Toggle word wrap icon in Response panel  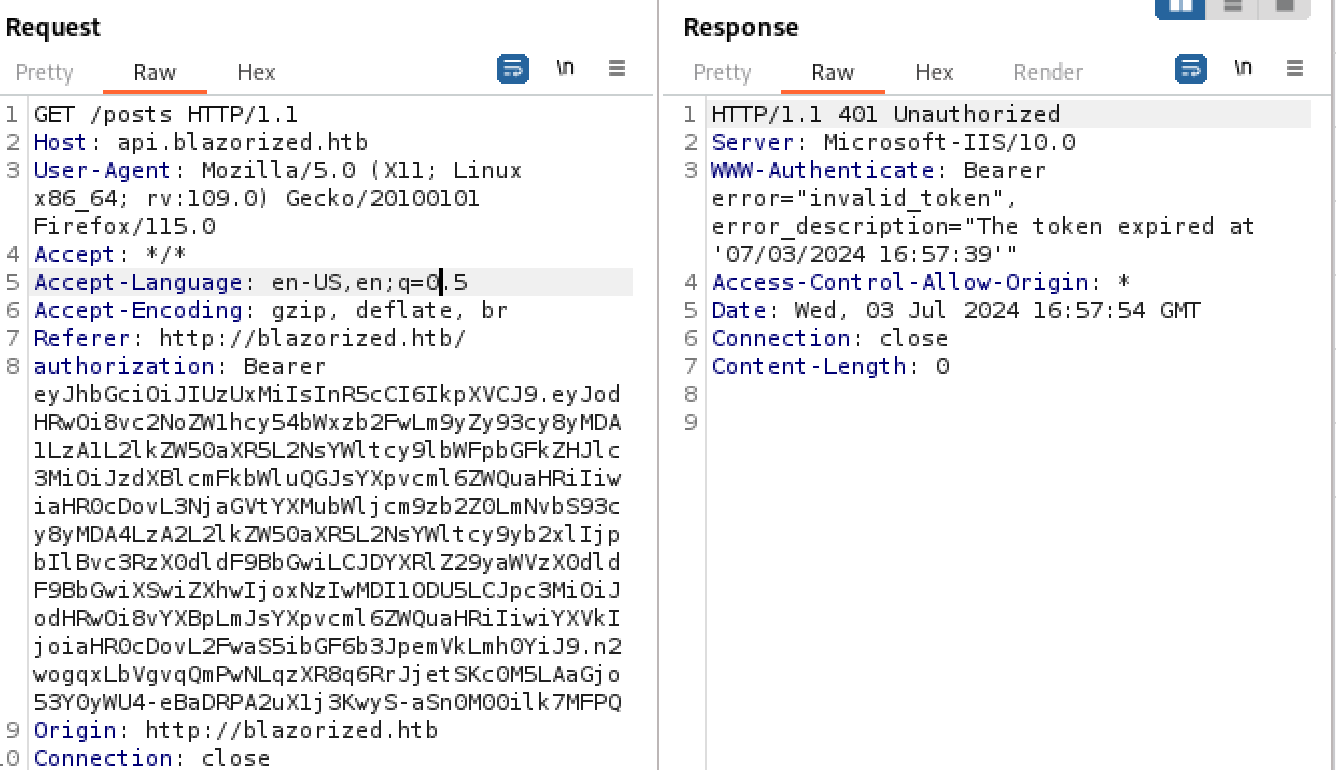point(1189,69)
